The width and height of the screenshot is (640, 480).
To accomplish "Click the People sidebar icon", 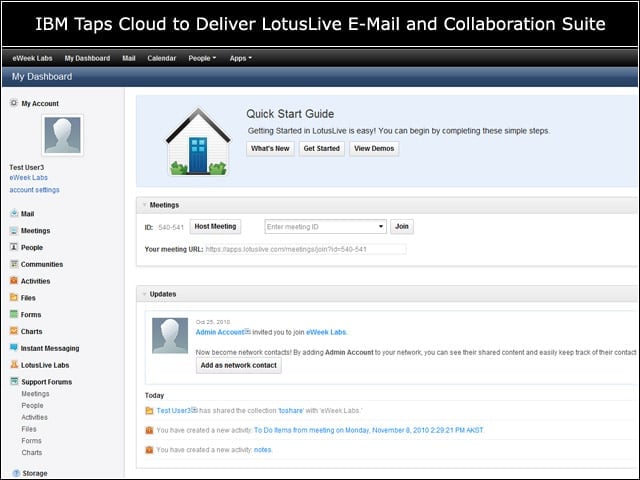I will click(x=14, y=247).
